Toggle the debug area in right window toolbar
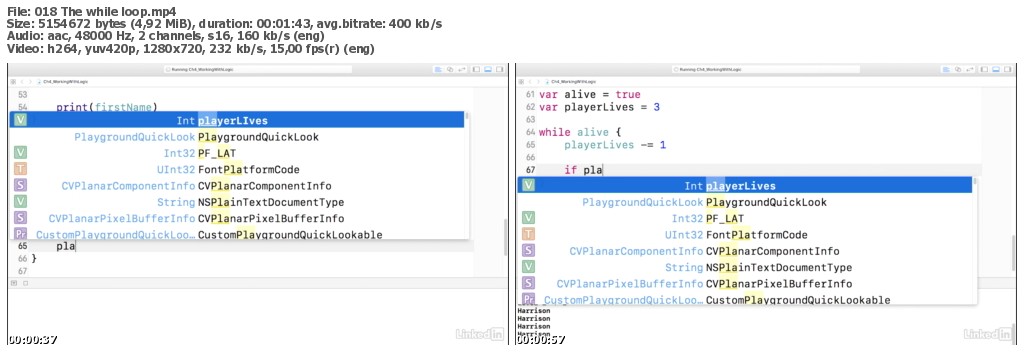 point(996,69)
